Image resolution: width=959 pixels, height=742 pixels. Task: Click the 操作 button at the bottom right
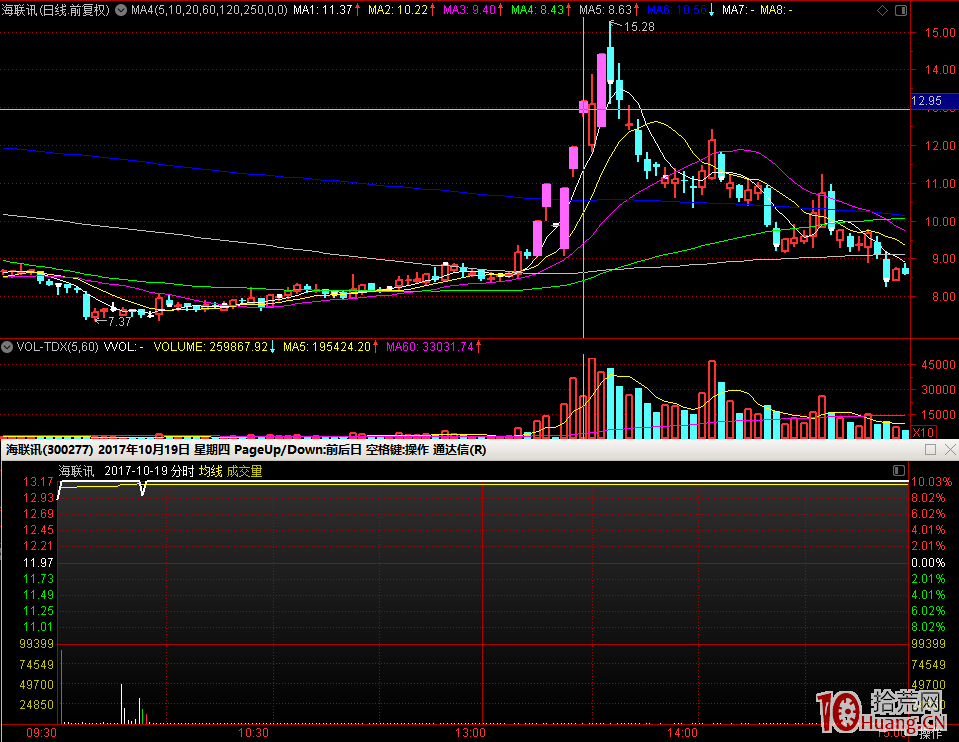[x=931, y=733]
